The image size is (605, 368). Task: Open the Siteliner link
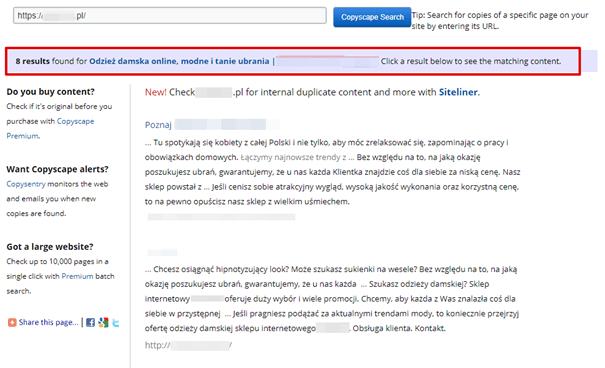458,92
